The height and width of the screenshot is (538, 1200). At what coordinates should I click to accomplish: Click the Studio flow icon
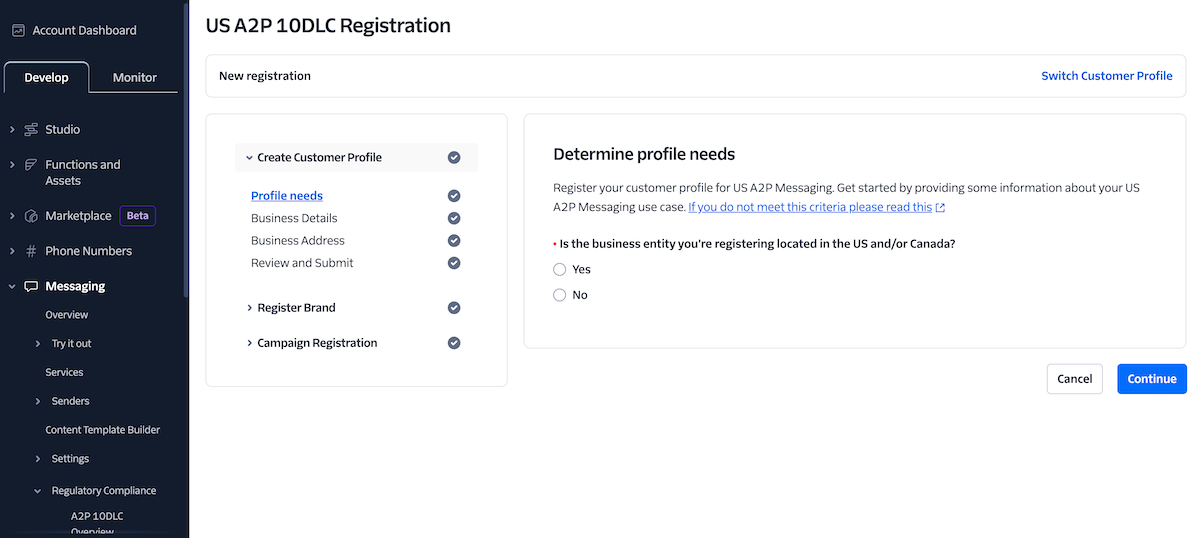coord(31,130)
